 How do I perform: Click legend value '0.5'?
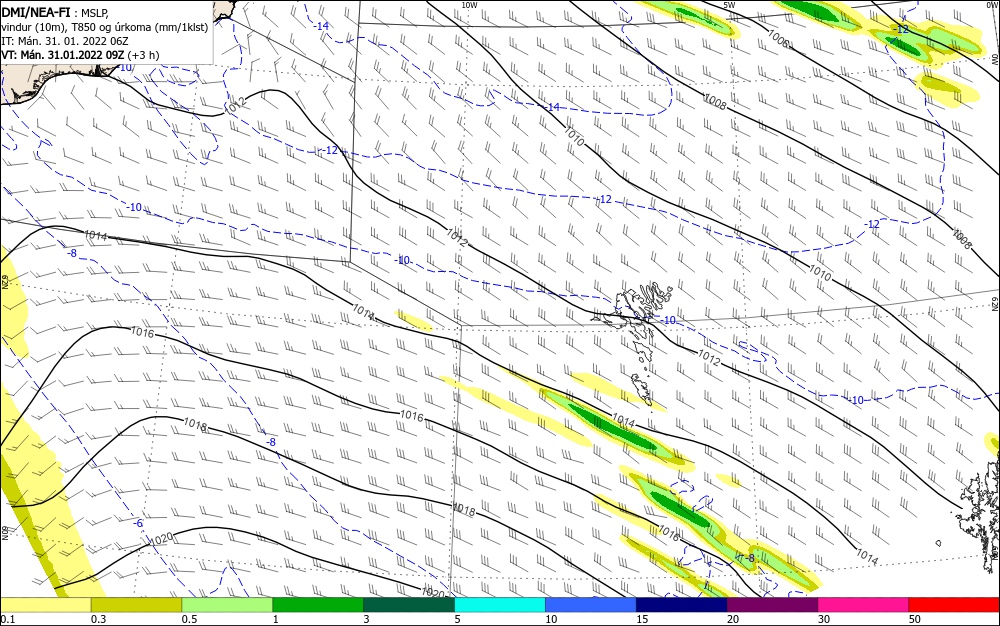pos(189,619)
